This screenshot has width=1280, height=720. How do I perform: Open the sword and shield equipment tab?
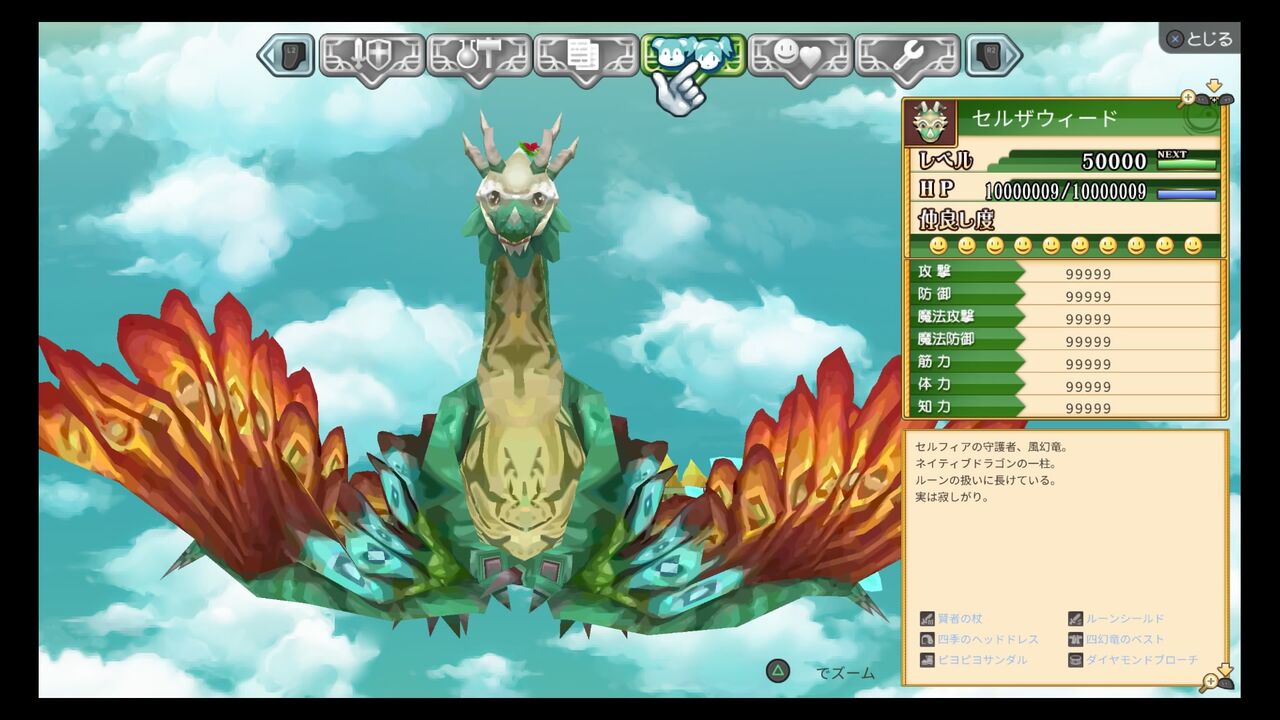pyautogui.click(x=372, y=58)
